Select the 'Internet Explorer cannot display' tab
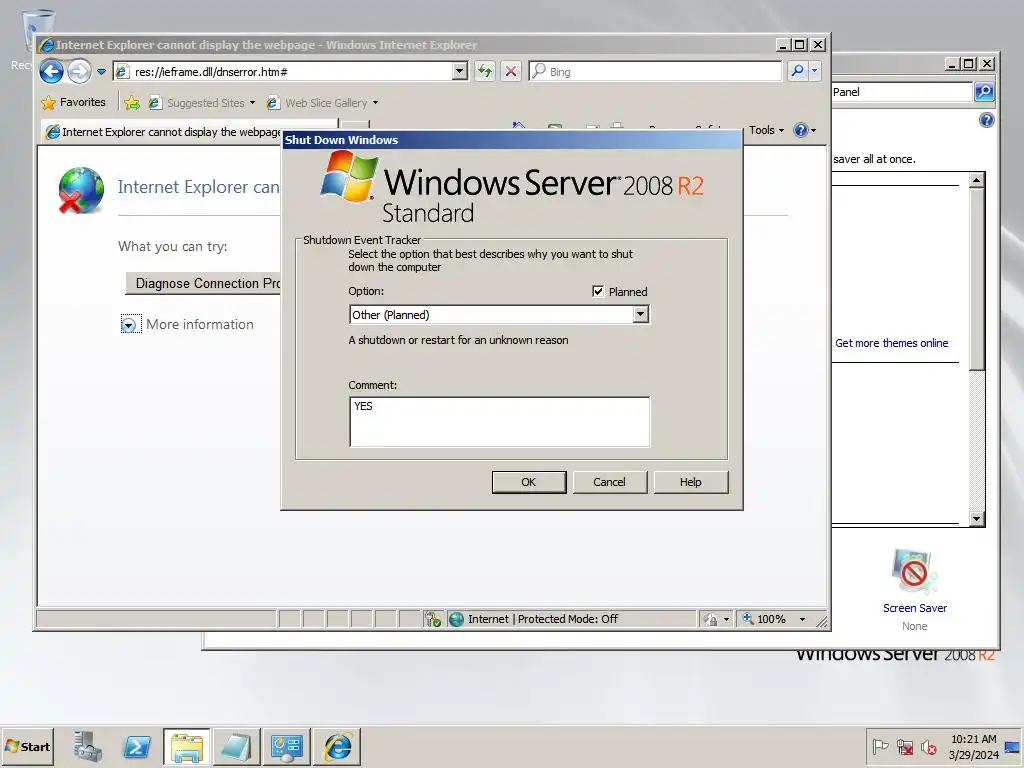This screenshot has width=1024, height=768. [162, 132]
